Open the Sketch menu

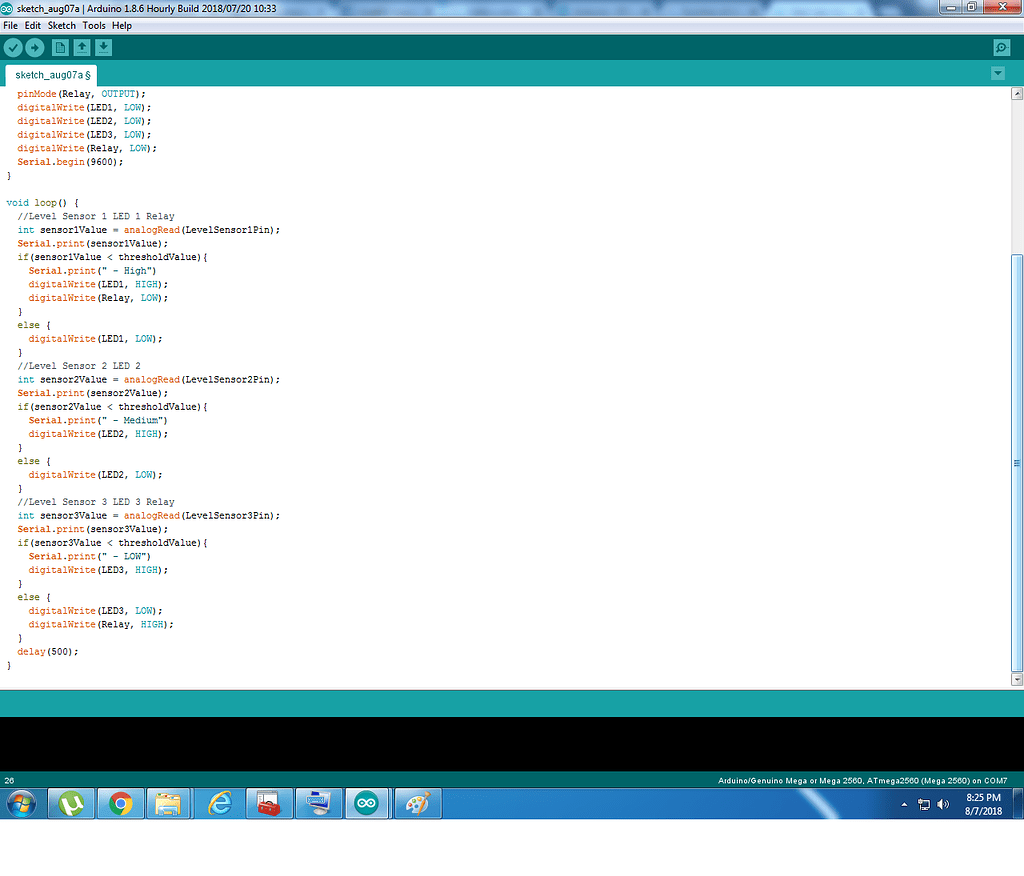pyautogui.click(x=61, y=25)
